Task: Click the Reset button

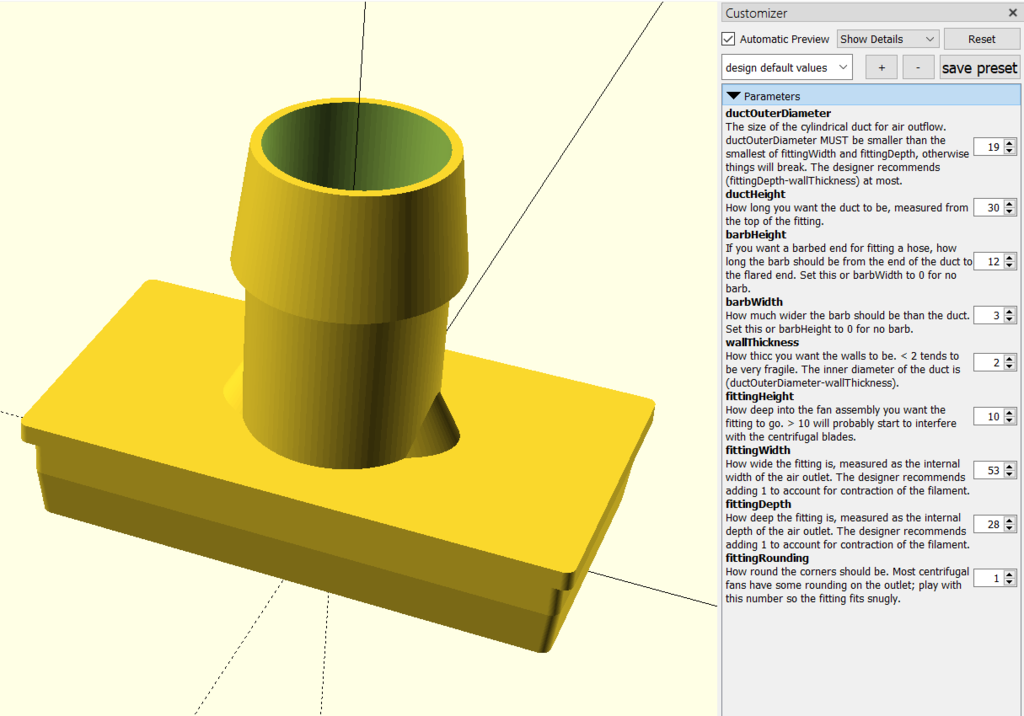Action: (x=981, y=38)
